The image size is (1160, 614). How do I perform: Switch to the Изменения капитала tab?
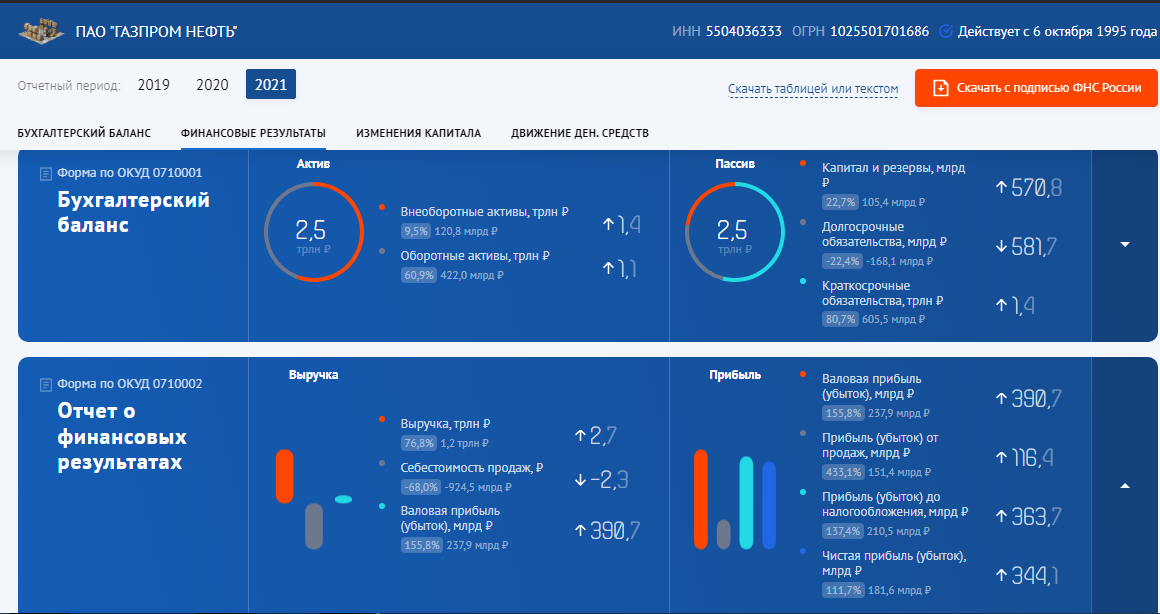pos(418,133)
